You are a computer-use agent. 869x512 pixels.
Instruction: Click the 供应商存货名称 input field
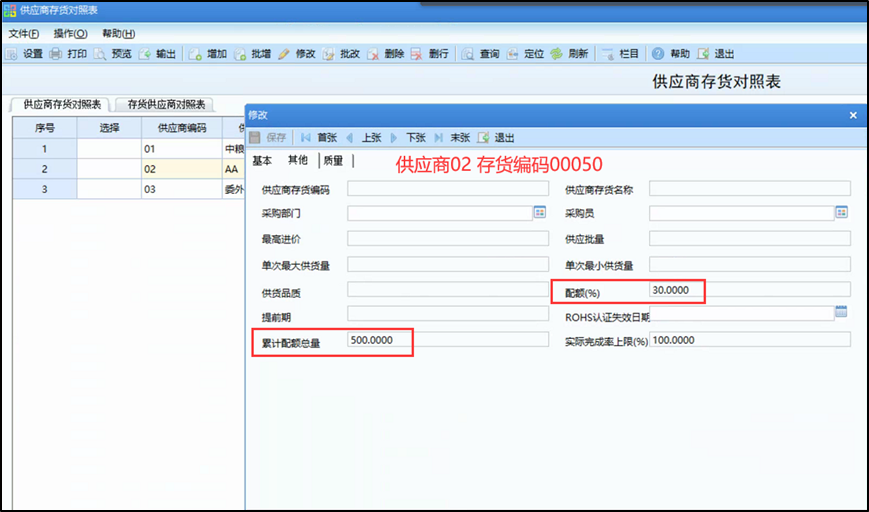(750, 188)
